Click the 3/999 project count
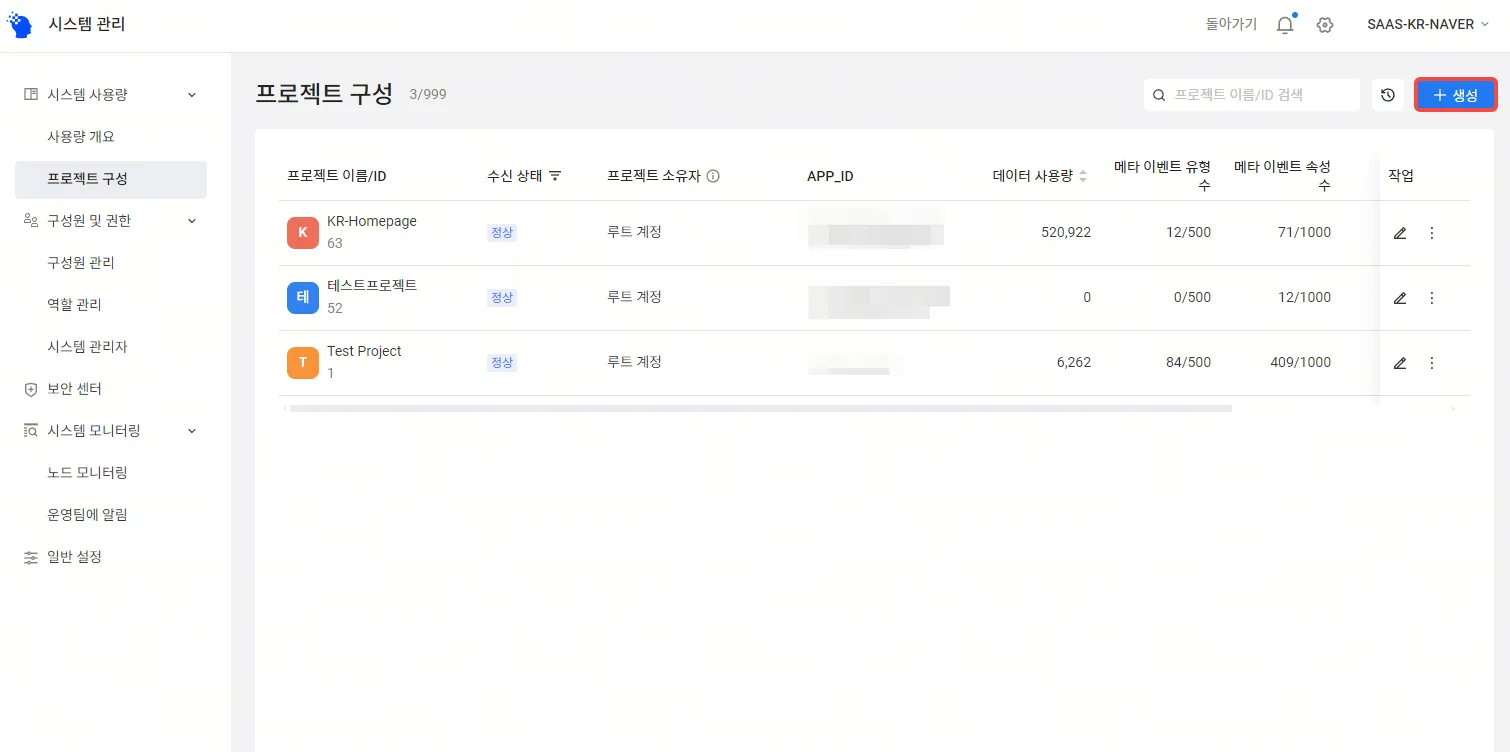The image size is (1510, 752). [428, 95]
